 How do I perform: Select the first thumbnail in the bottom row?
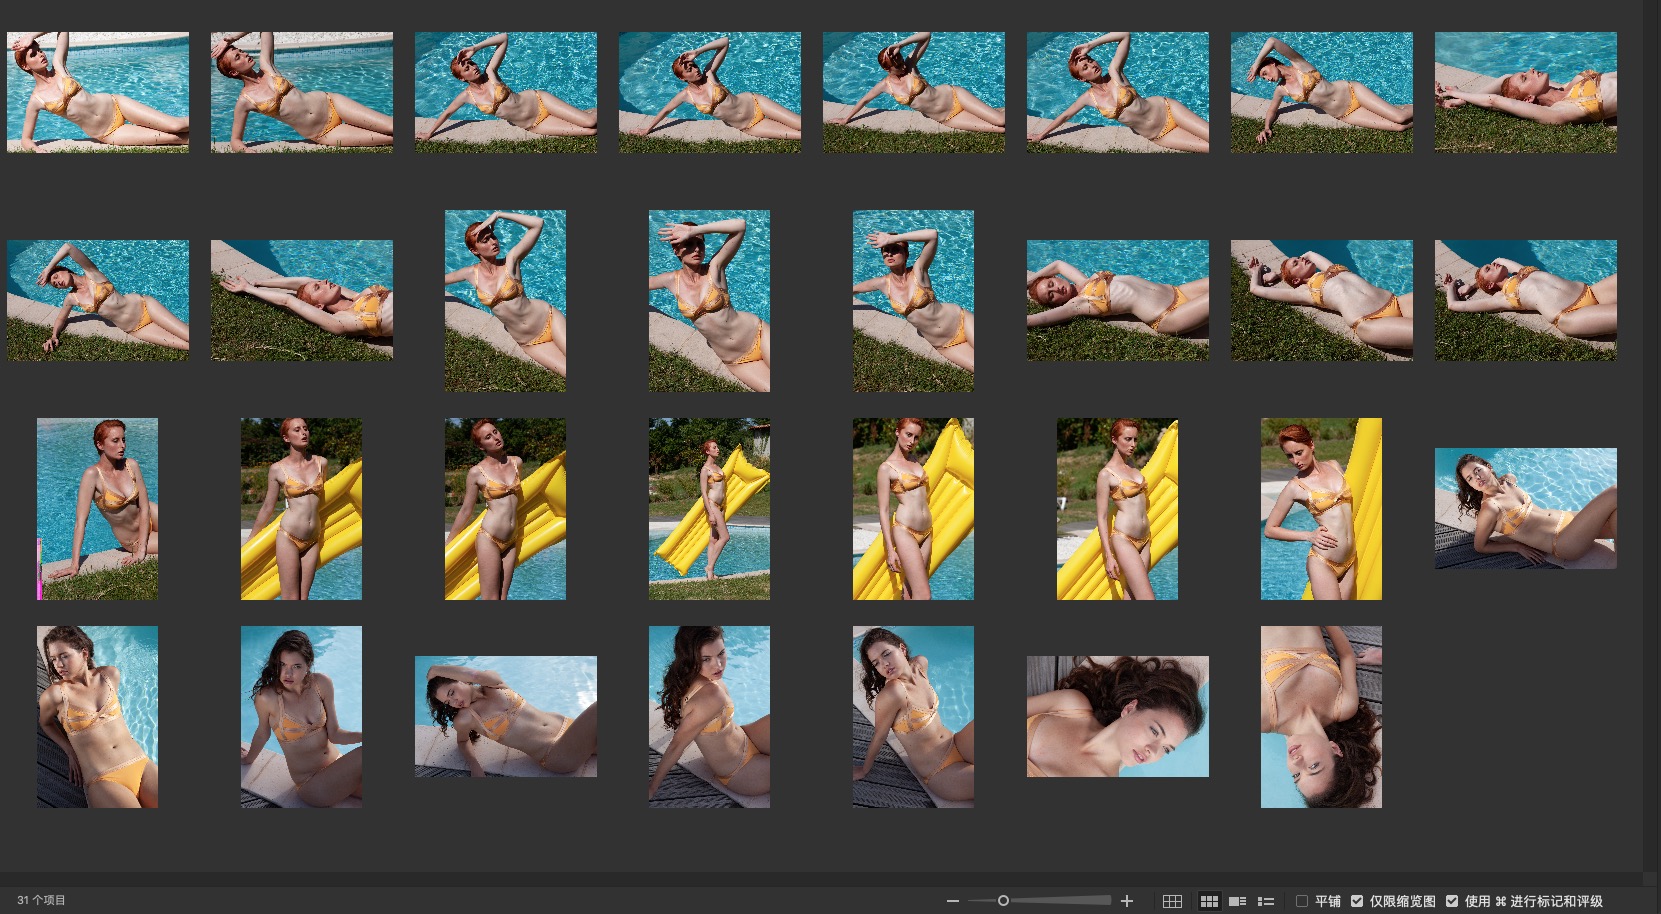(x=98, y=717)
